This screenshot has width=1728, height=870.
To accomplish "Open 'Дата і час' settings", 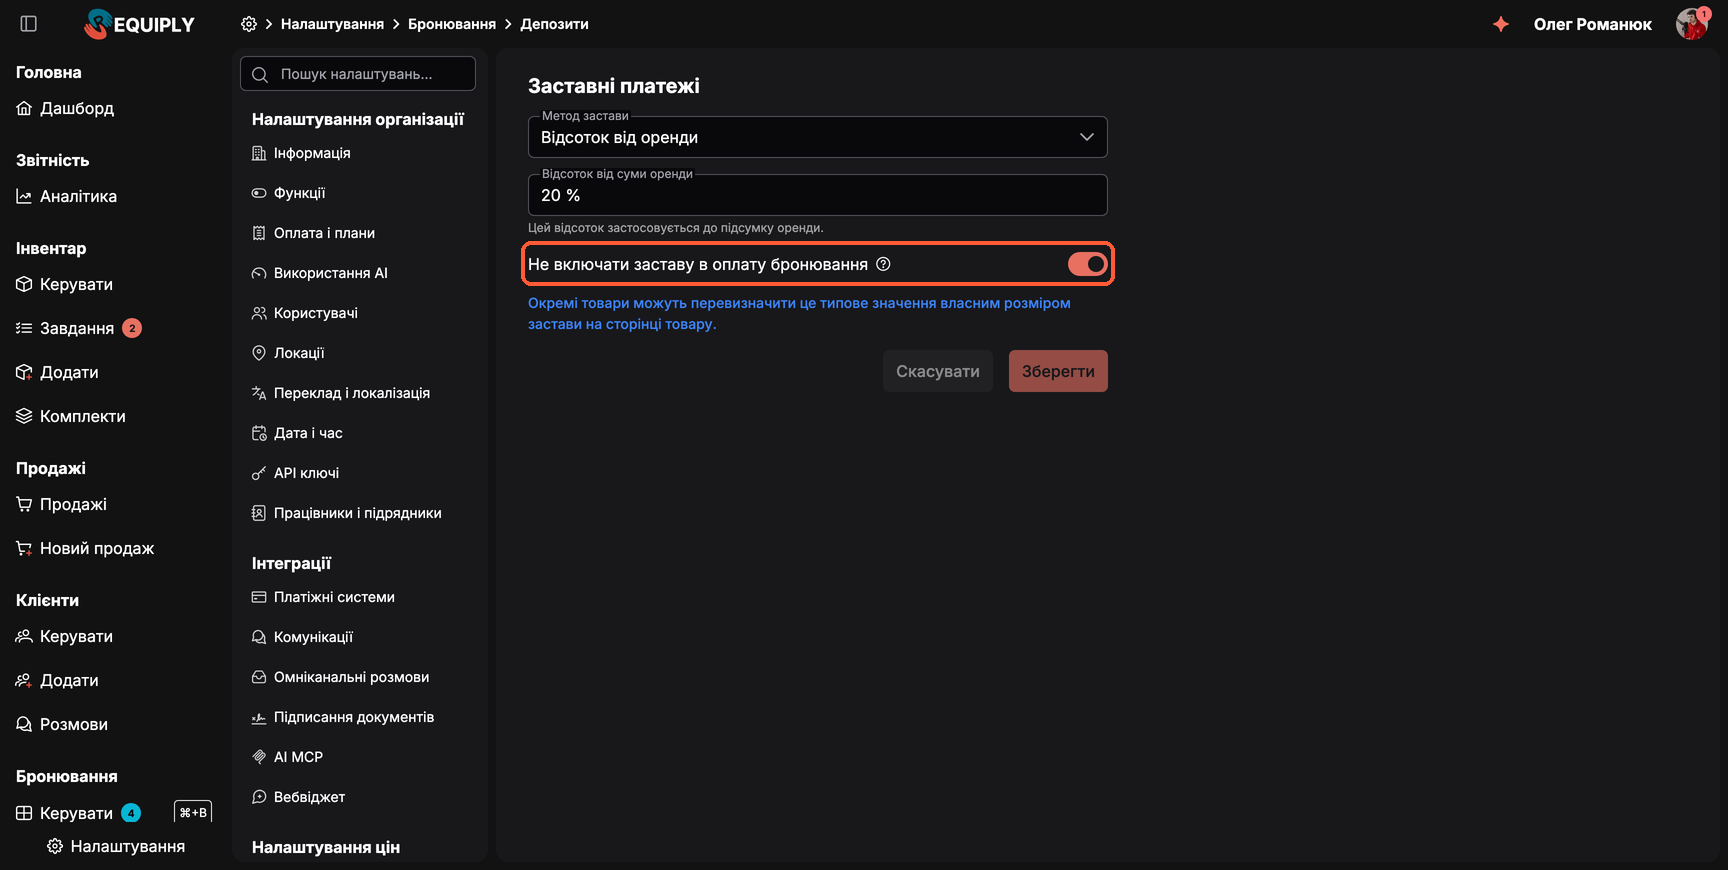I will (x=297, y=433).
